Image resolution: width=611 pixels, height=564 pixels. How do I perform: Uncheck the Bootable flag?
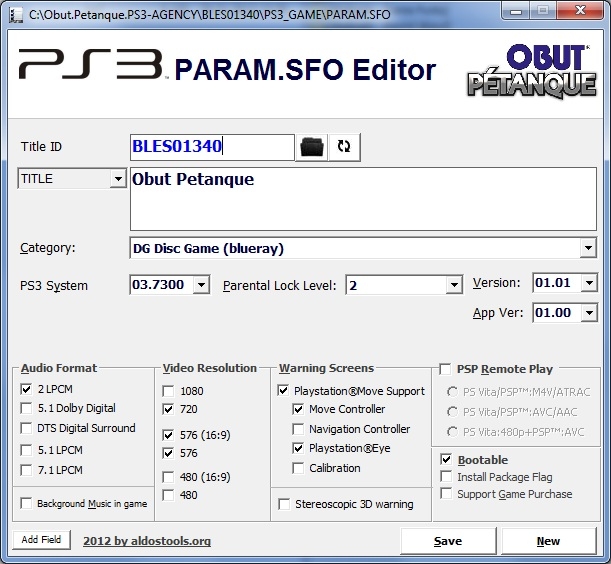(446, 460)
